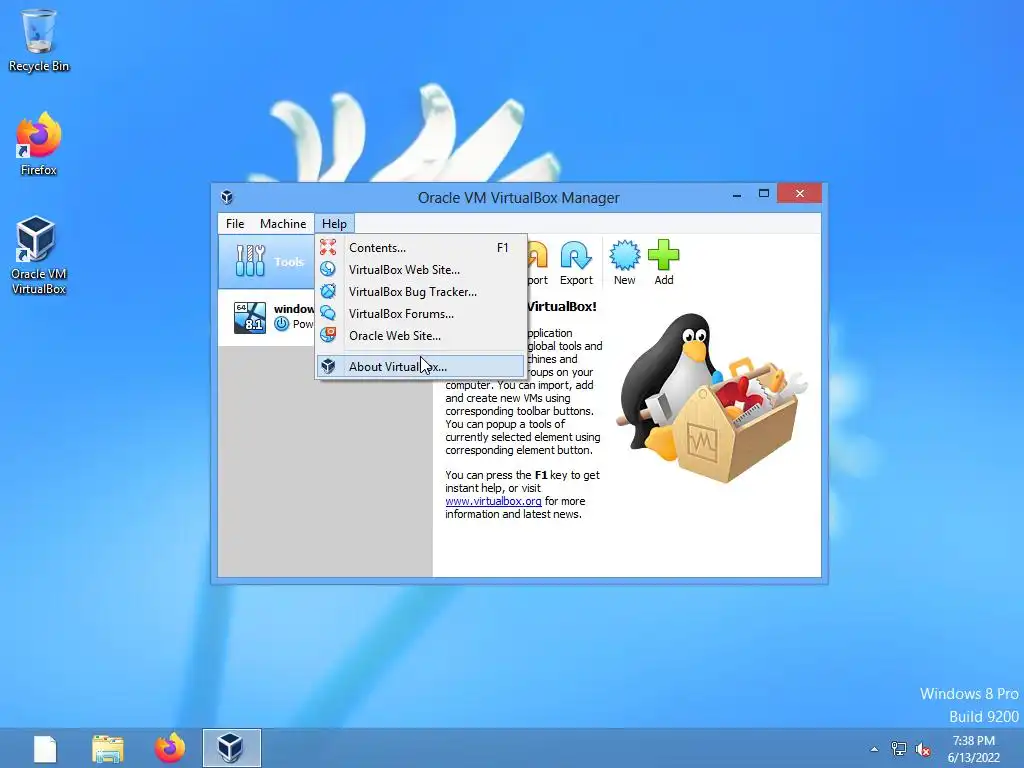This screenshot has width=1024, height=768.
Task: Open Firefox from the taskbar
Action: pos(170,748)
